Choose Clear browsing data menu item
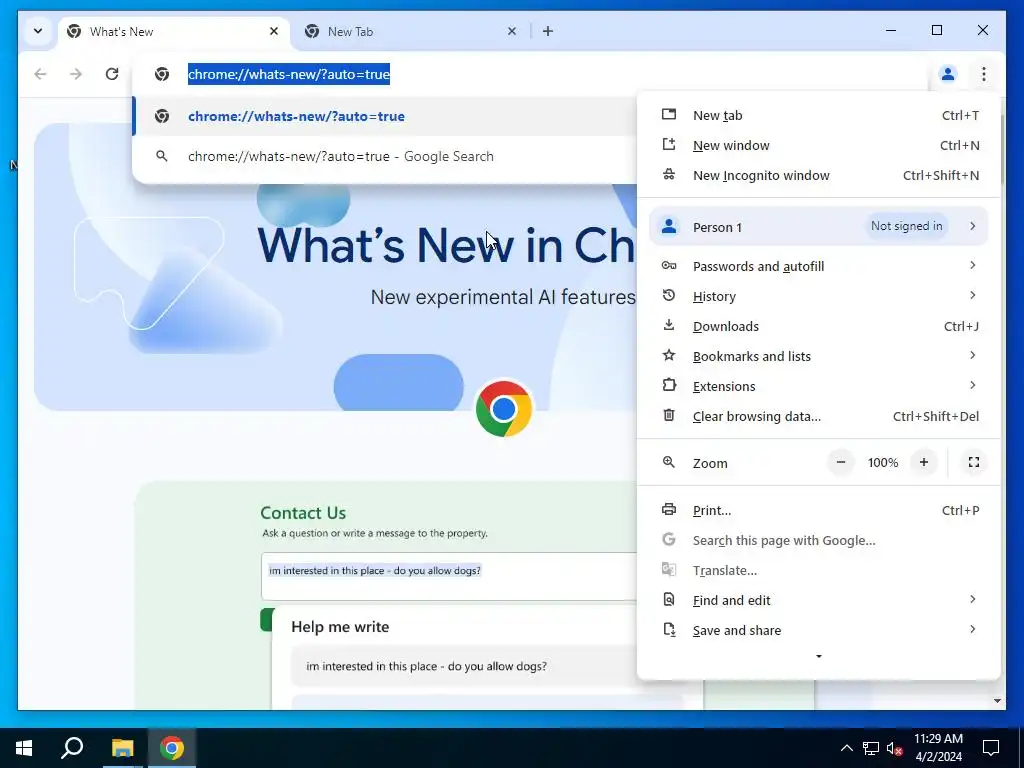Viewport: 1024px width, 768px height. coord(819,416)
